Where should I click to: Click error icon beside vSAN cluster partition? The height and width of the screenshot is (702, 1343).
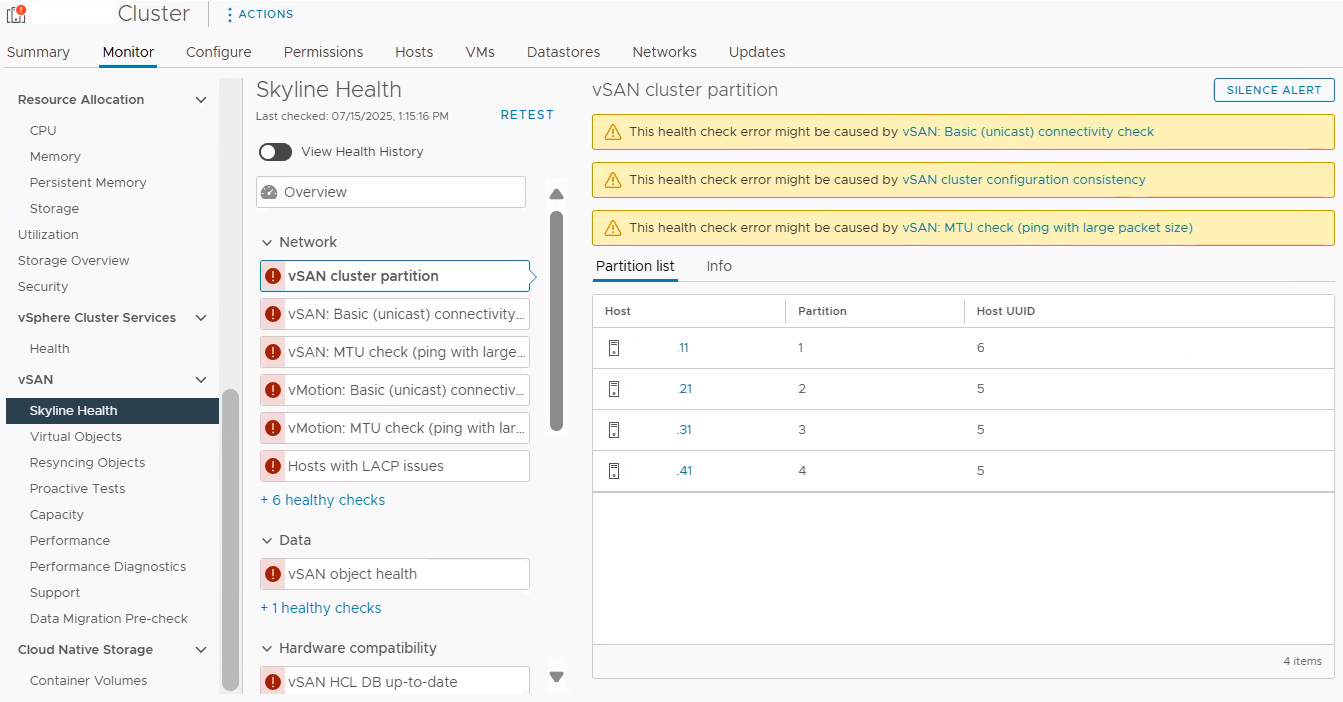pos(273,276)
